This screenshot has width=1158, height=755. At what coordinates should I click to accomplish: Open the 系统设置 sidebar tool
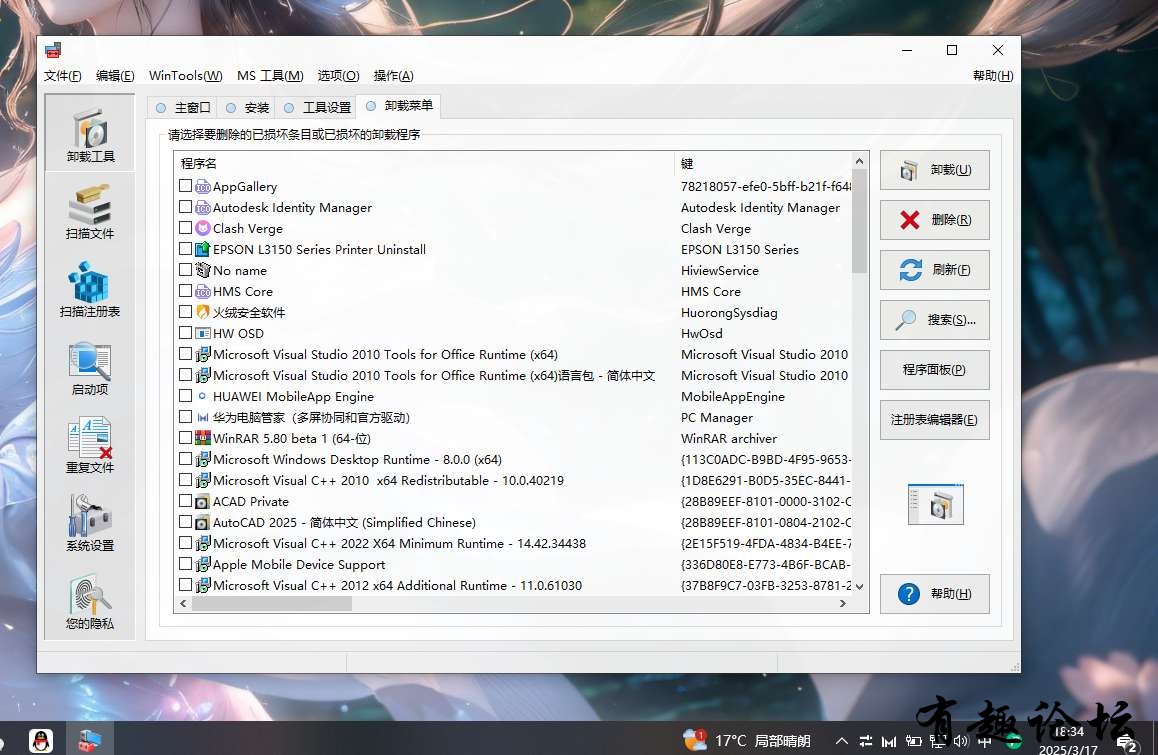[x=90, y=524]
